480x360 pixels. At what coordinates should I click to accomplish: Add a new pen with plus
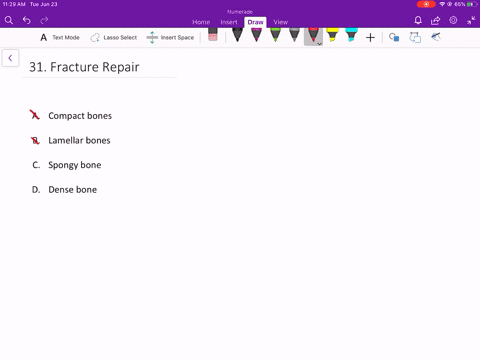[x=370, y=38]
